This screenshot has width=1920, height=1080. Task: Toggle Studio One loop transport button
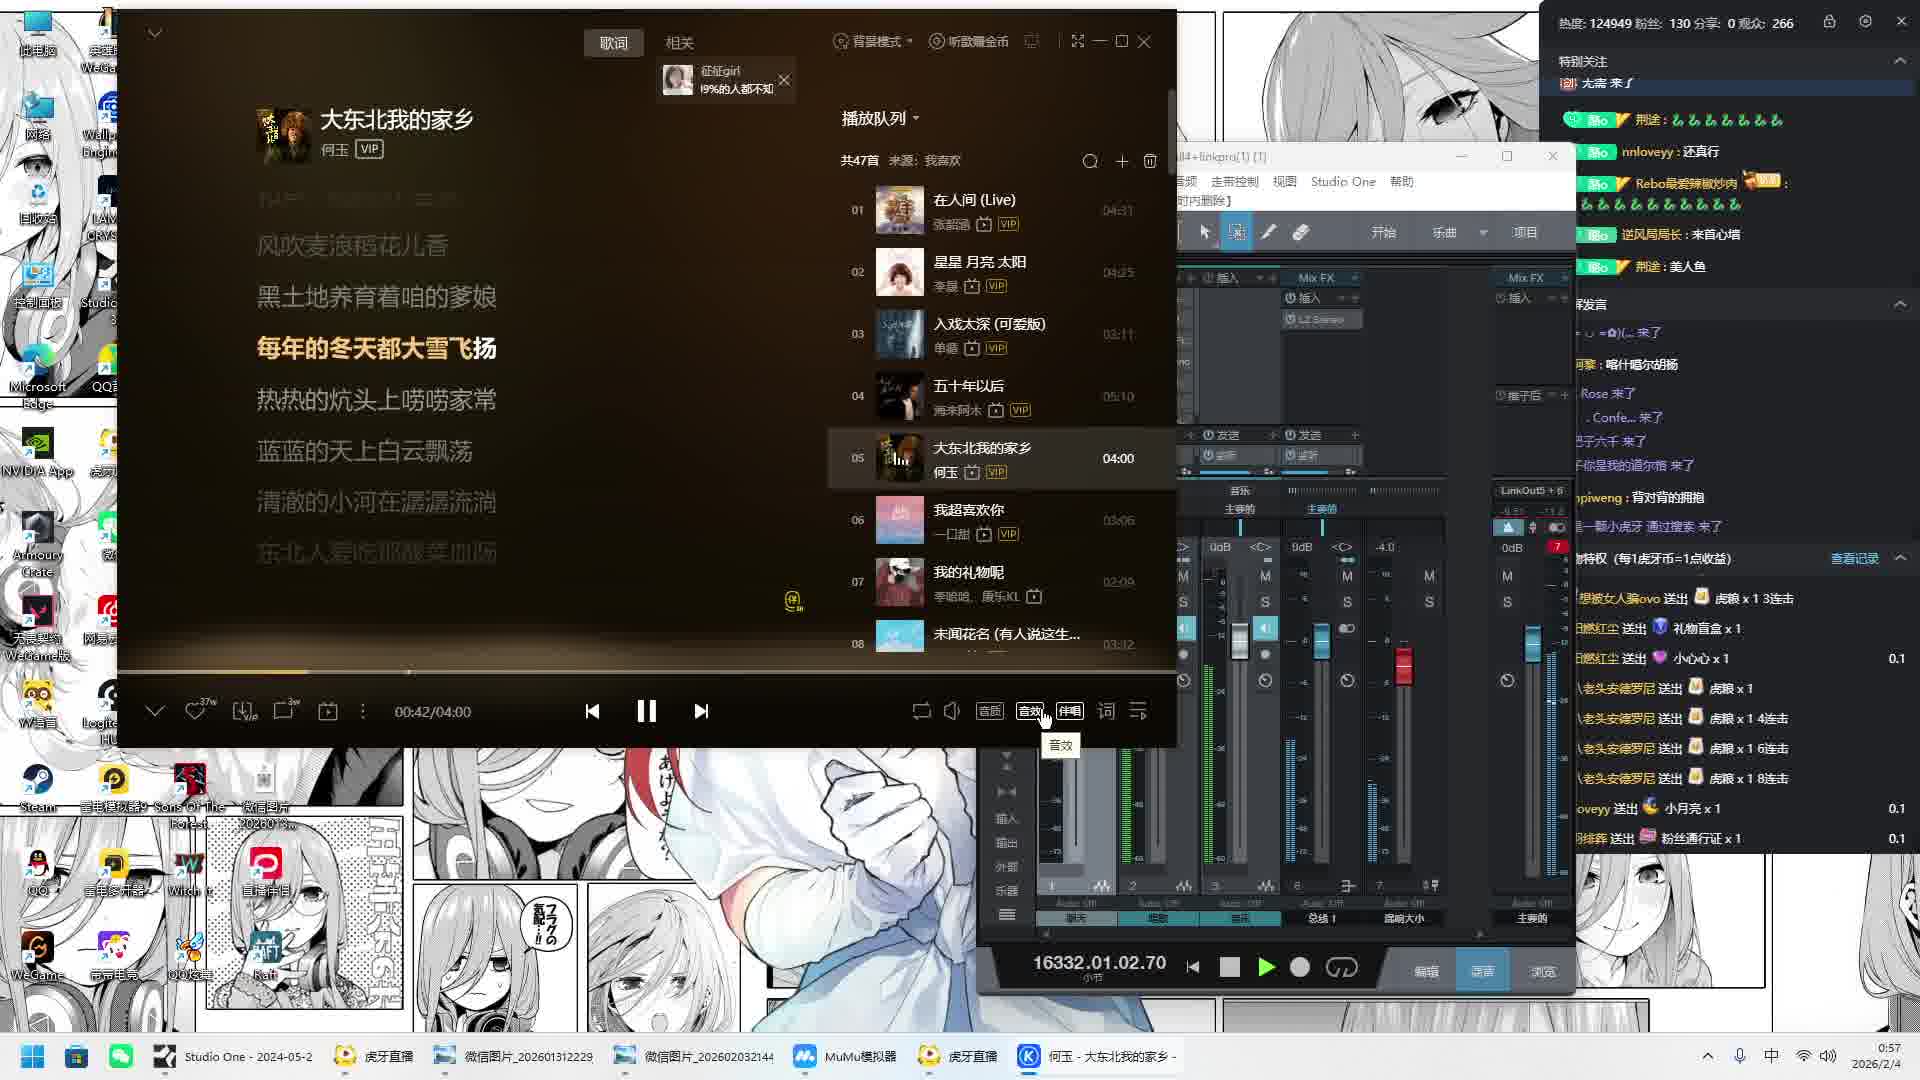pyautogui.click(x=1341, y=967)
